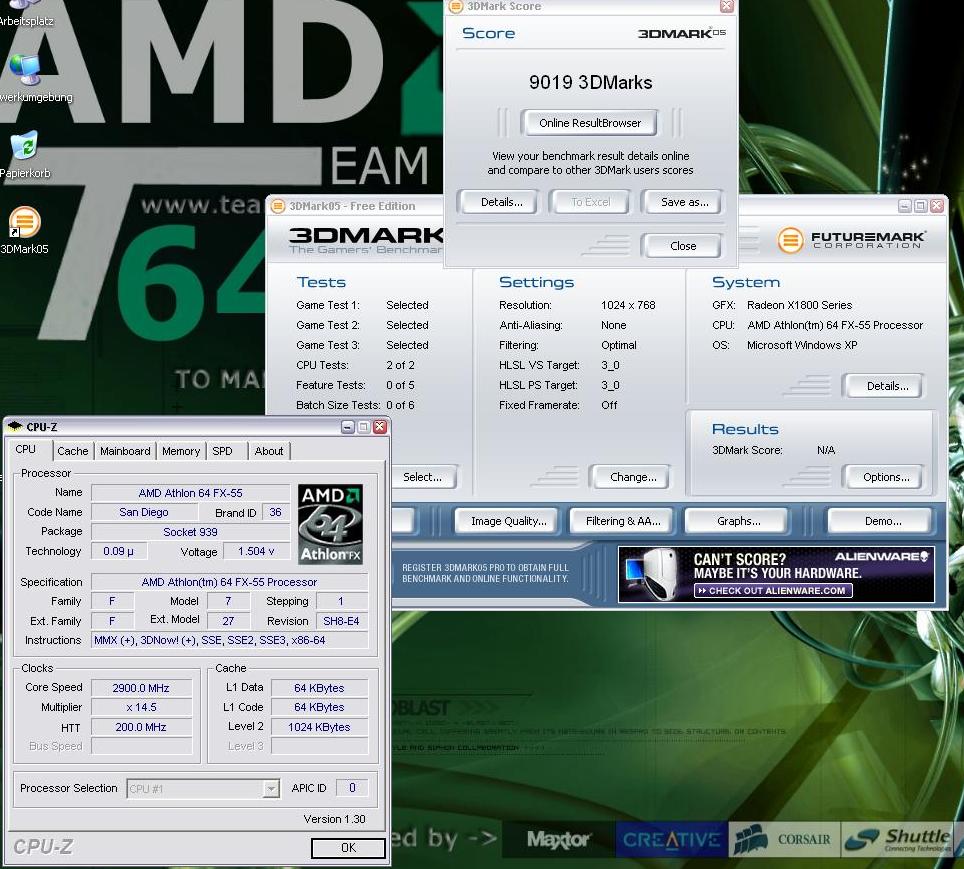Click the 9019 3DMarks score text
The width and height of the screenshot is (964, 869).
point(590,82)
